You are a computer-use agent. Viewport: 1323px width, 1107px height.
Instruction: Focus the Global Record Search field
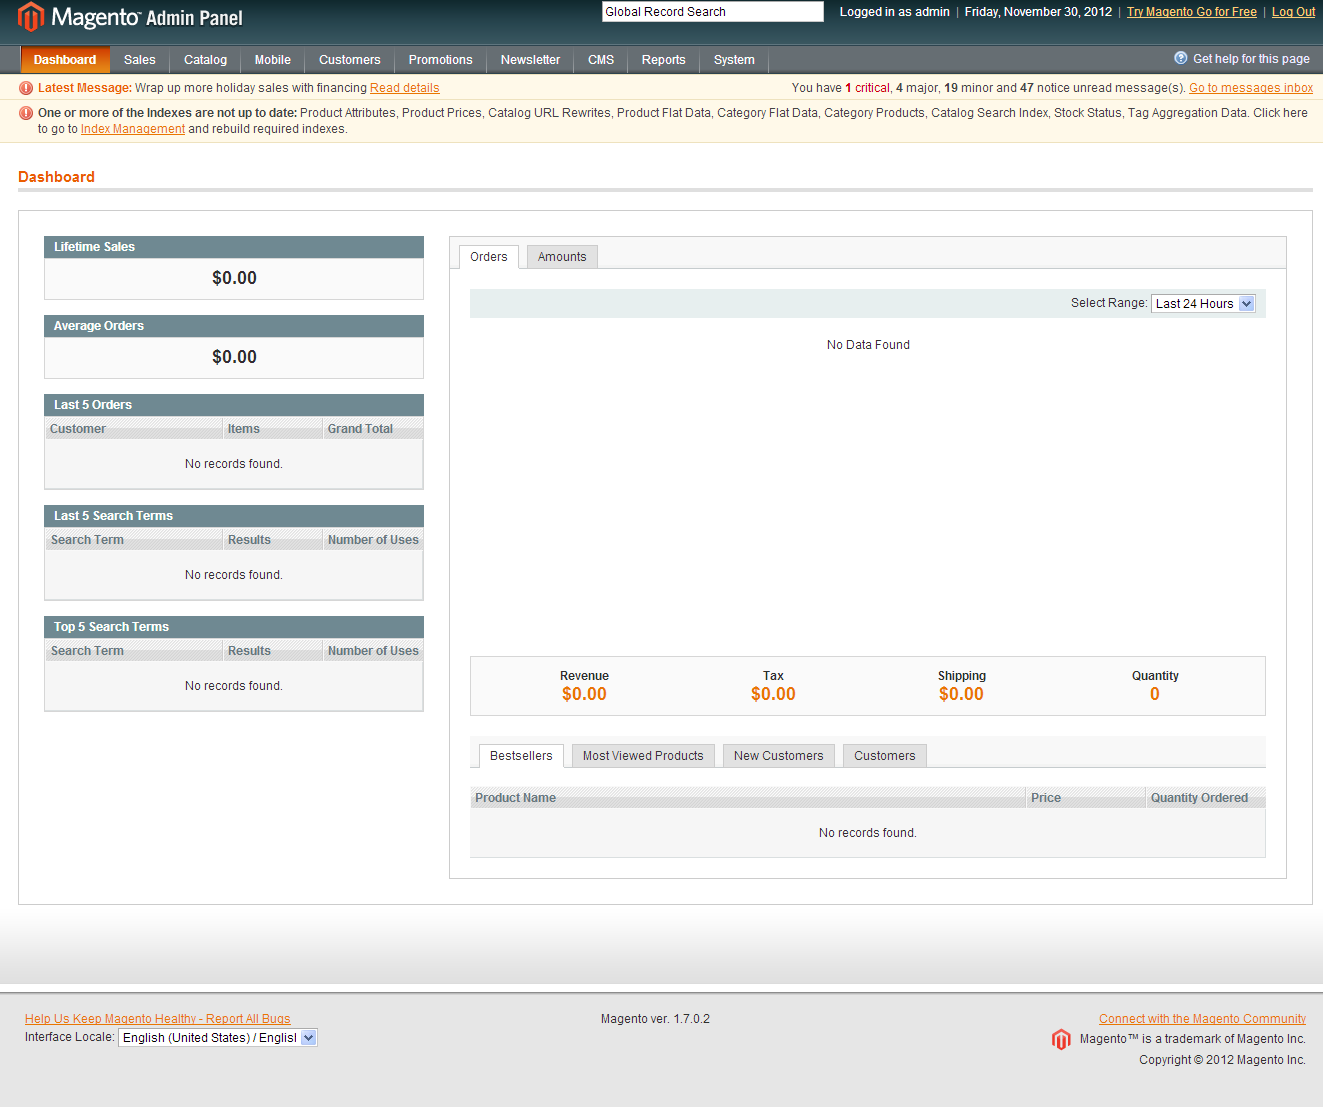[x=712, y=12]
